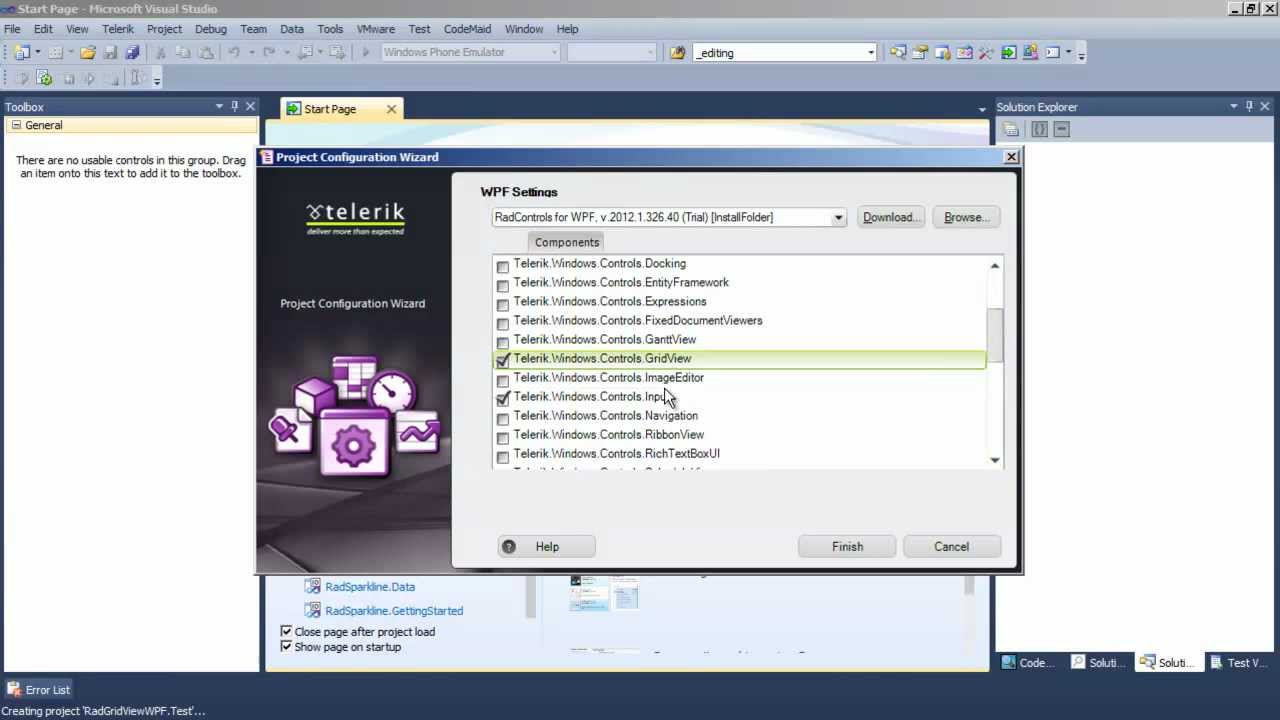Open Solution Explorer from toolbar icon
Screen dimensions: 1280x720
coord(898,52)
